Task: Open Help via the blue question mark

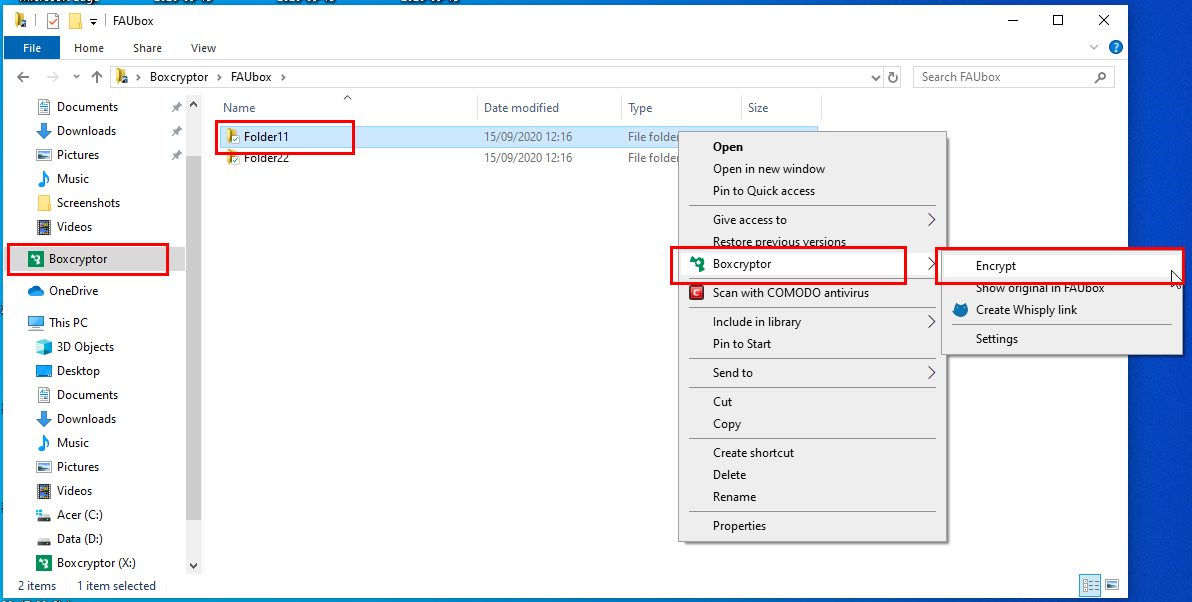Action: pyautogui.click(x=1115, y=47)
